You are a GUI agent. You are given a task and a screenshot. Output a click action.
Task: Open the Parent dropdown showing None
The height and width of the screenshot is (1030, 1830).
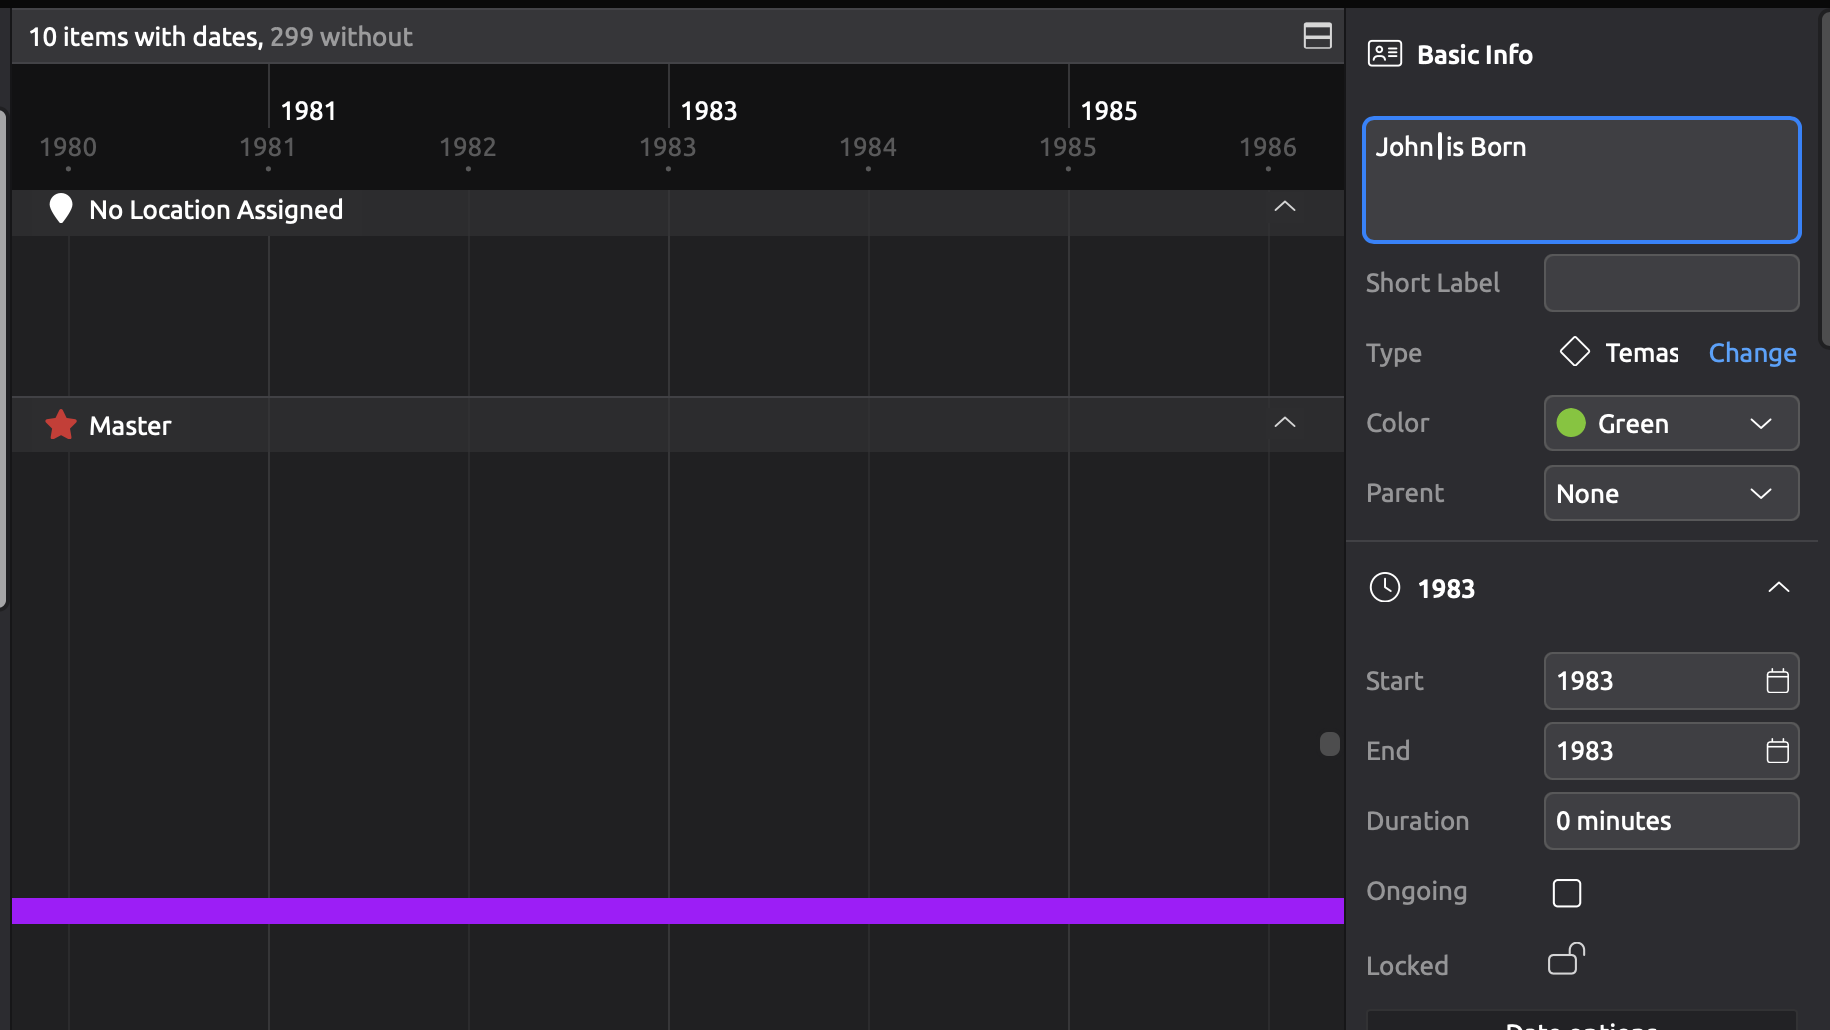click(x=1671, y=493)
